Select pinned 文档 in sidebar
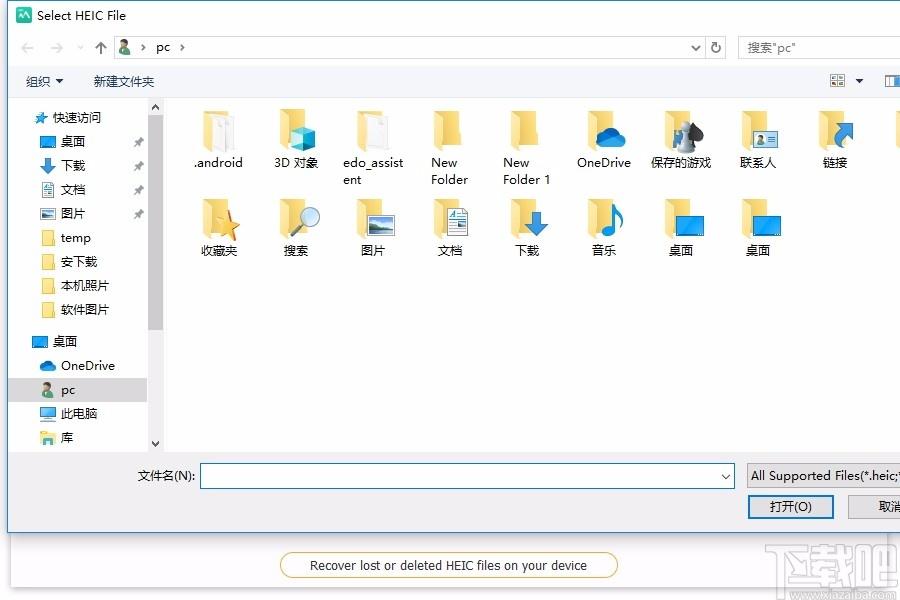This screenshot has height=600, width=900. point(73,190)
